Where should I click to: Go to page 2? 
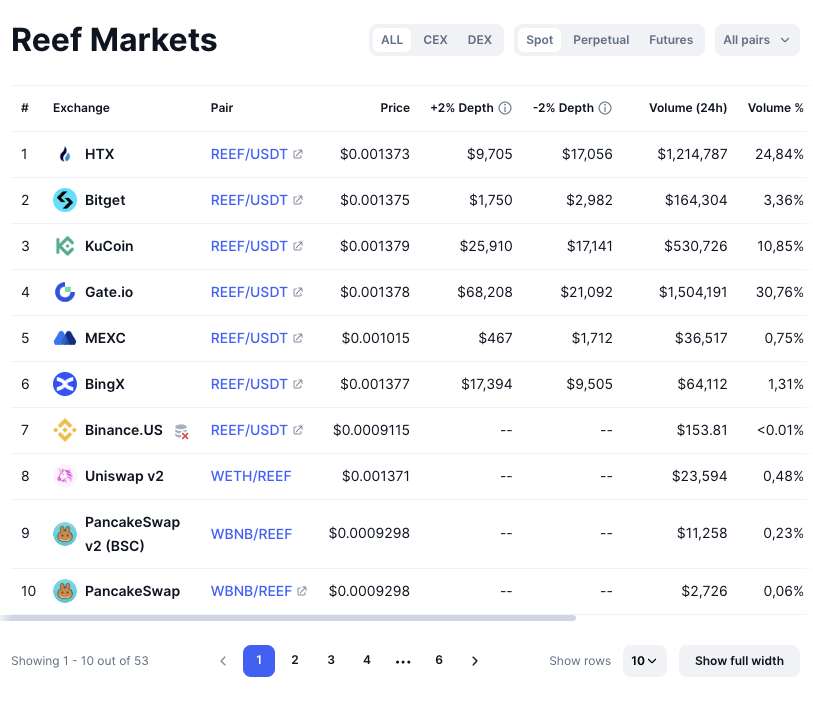pyautogui.click(x=295, y=660)
